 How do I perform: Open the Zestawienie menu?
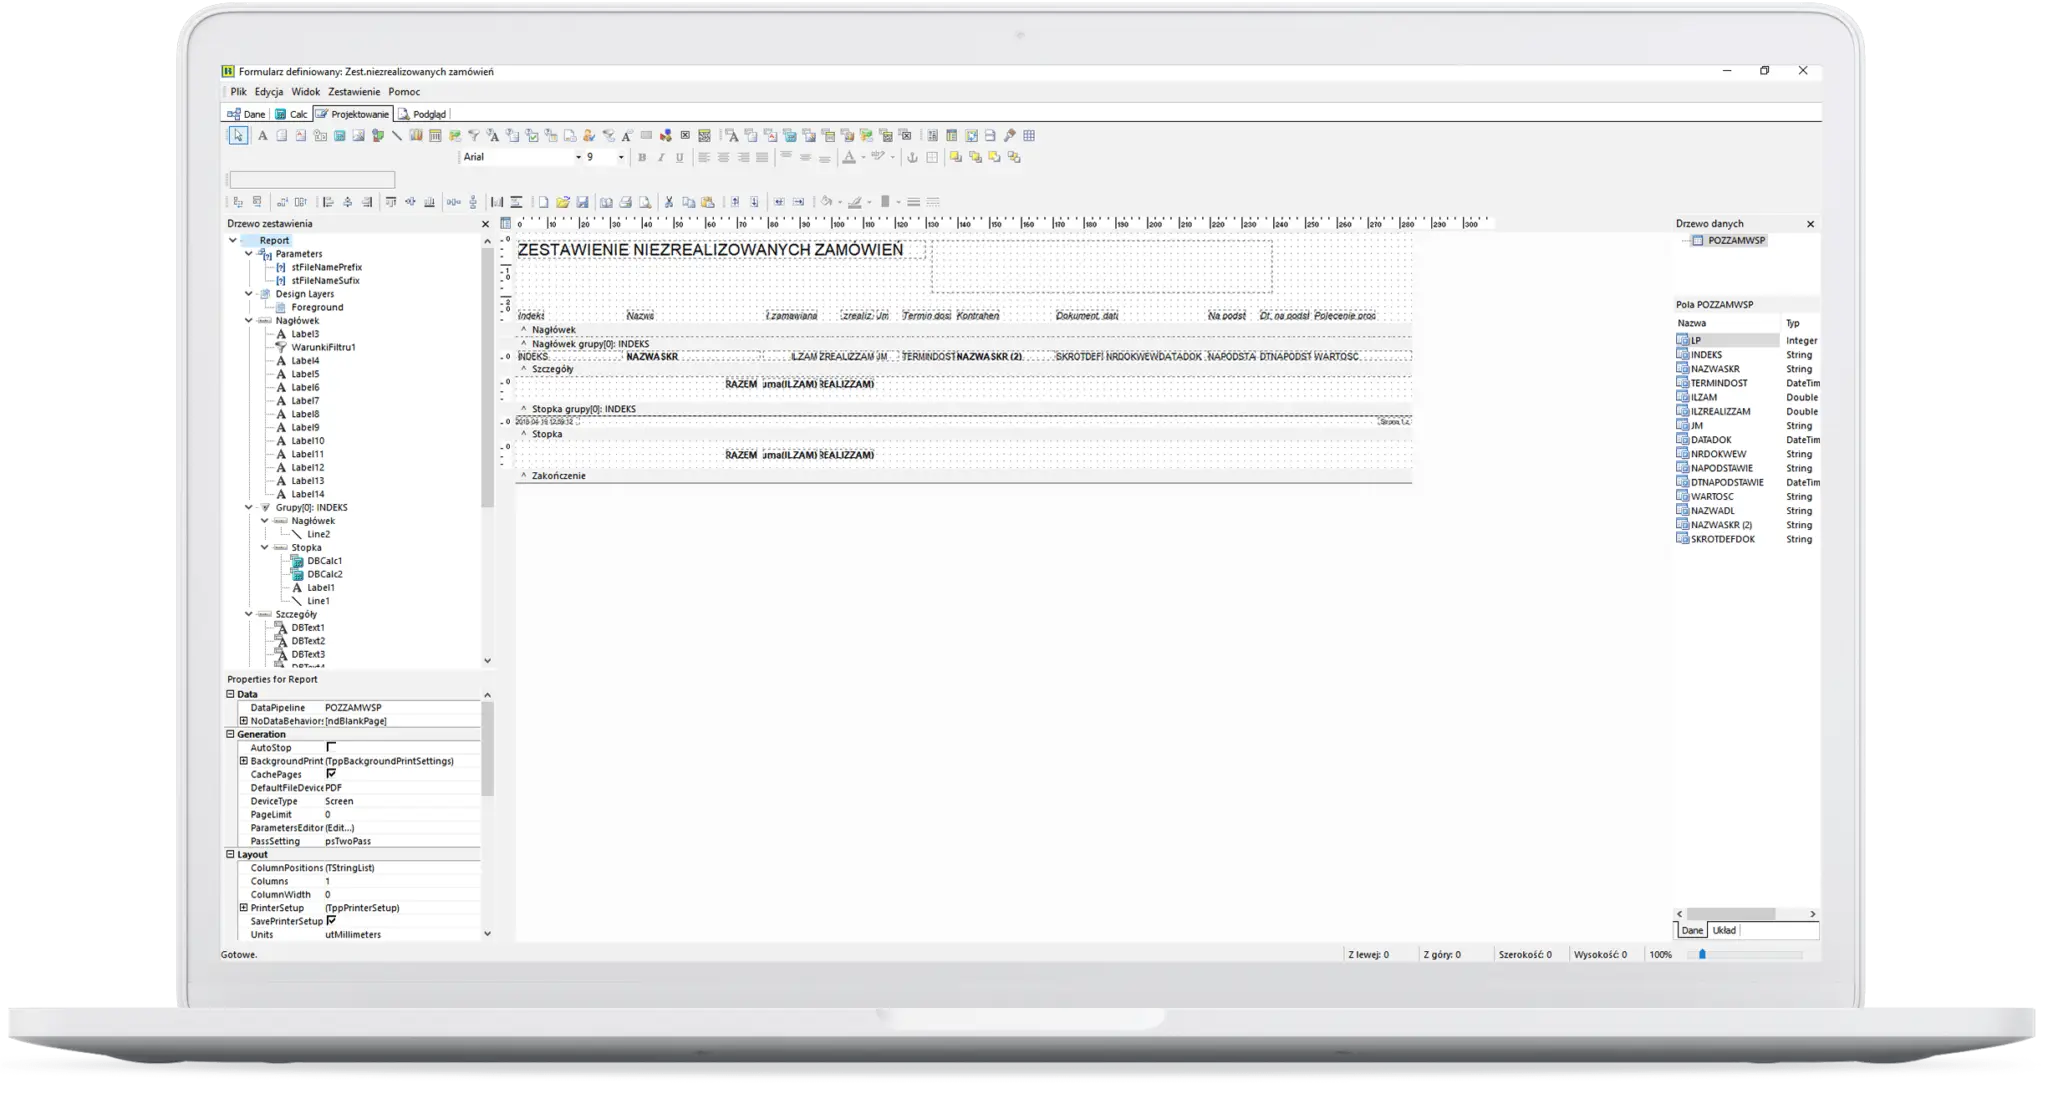tap(354, 92)
